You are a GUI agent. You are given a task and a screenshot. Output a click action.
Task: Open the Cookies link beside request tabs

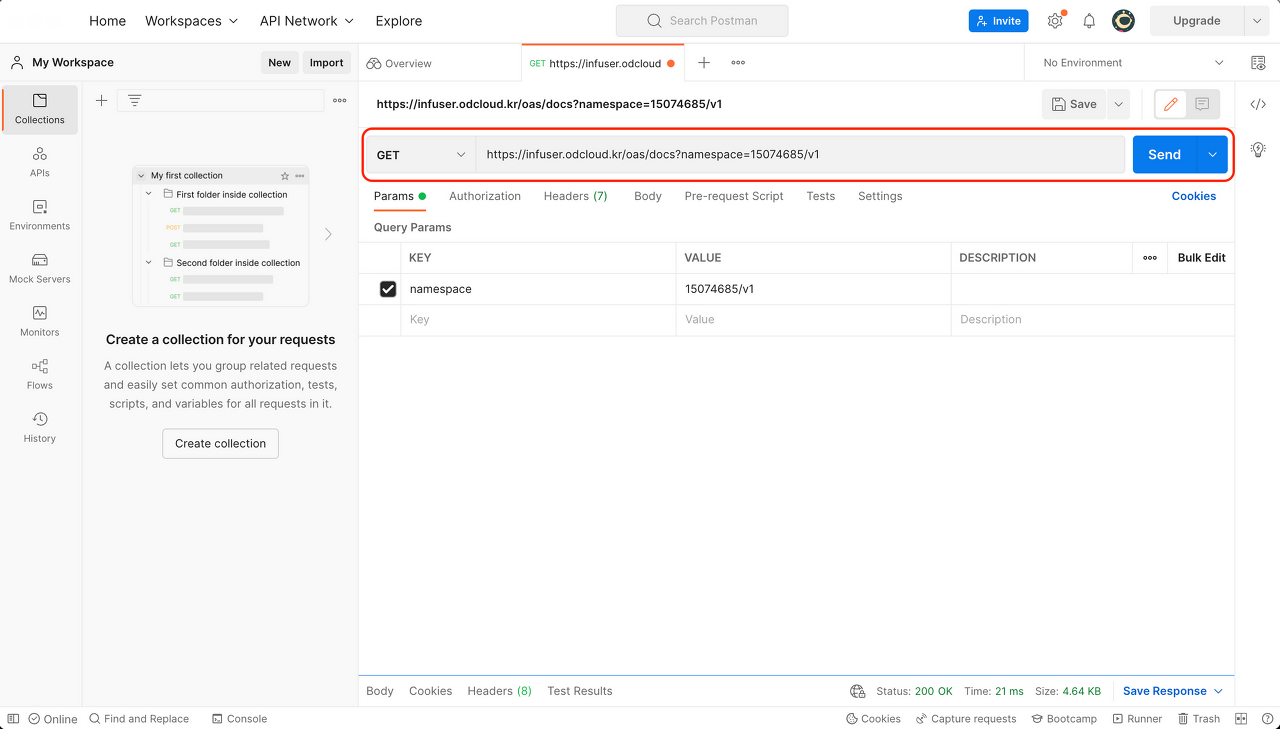[1194, 196]
